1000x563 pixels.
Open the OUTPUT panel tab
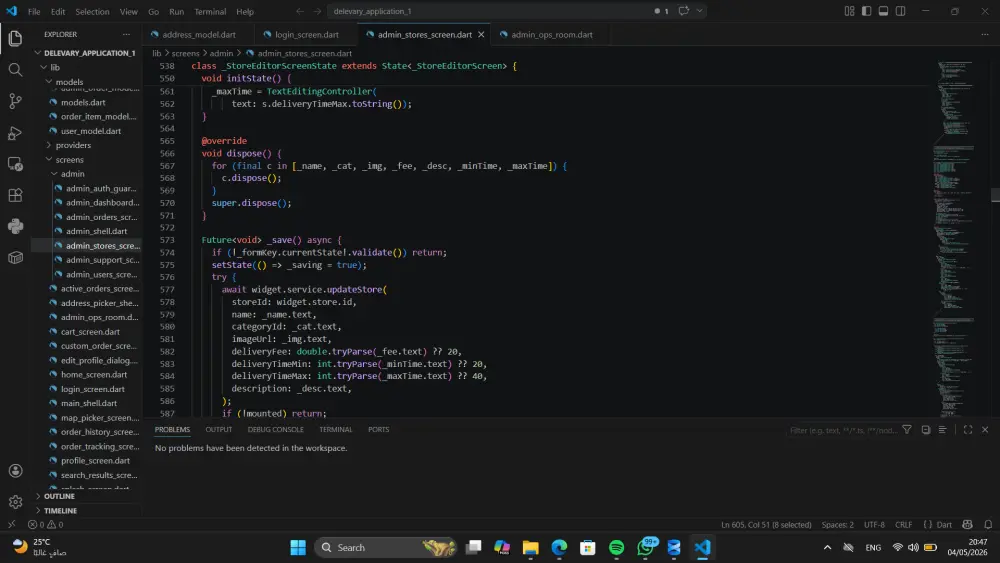click(219, 430)
